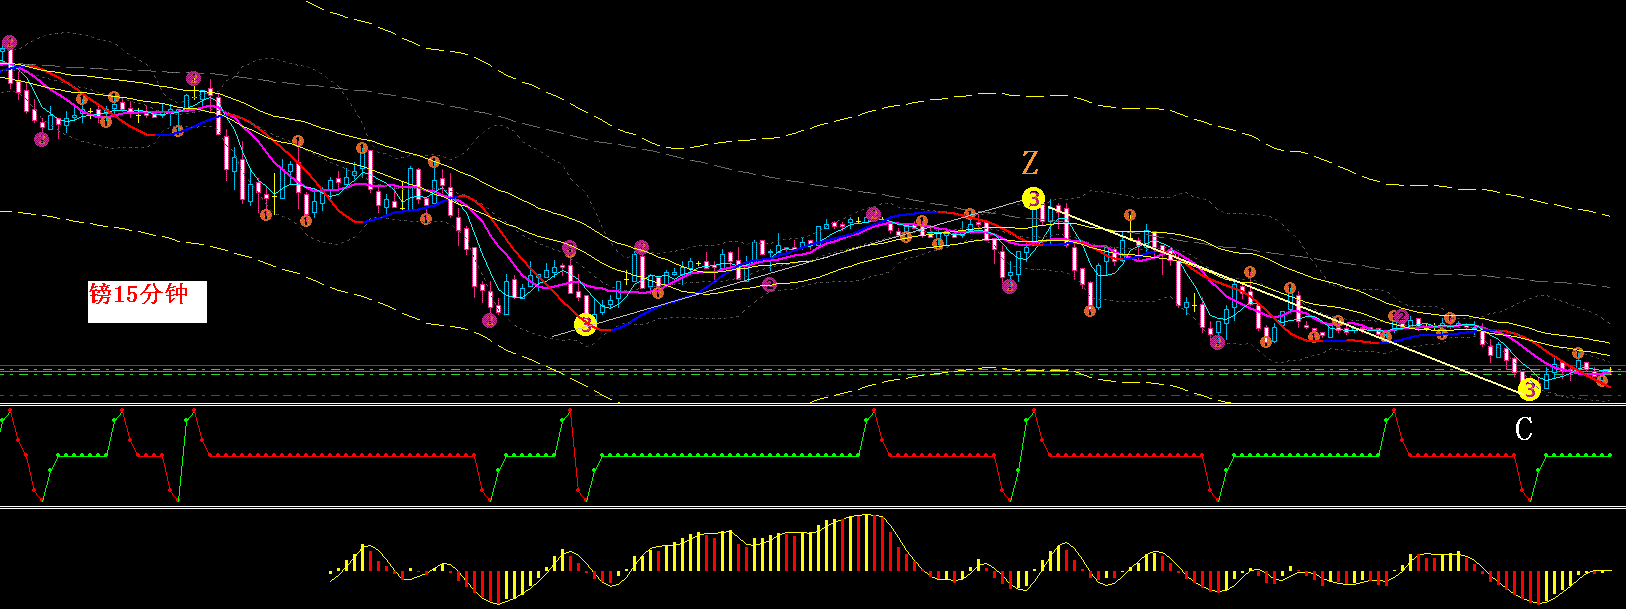This screenshot has width=1626, height=610.
Task: Click the orange Z wave label
Action: coord(1029,162)
